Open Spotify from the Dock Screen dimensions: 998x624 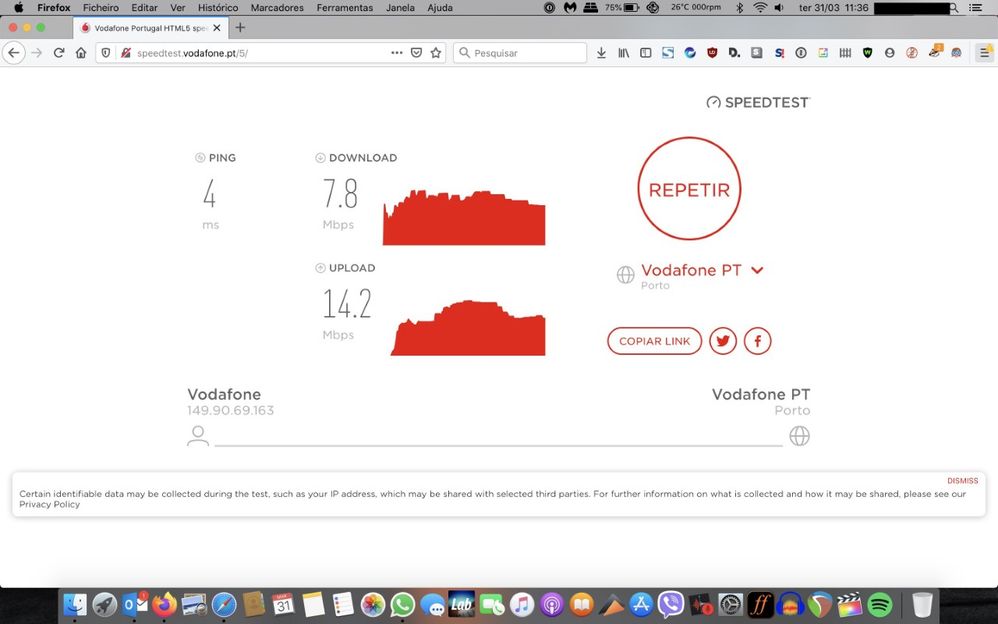[880, 604]
